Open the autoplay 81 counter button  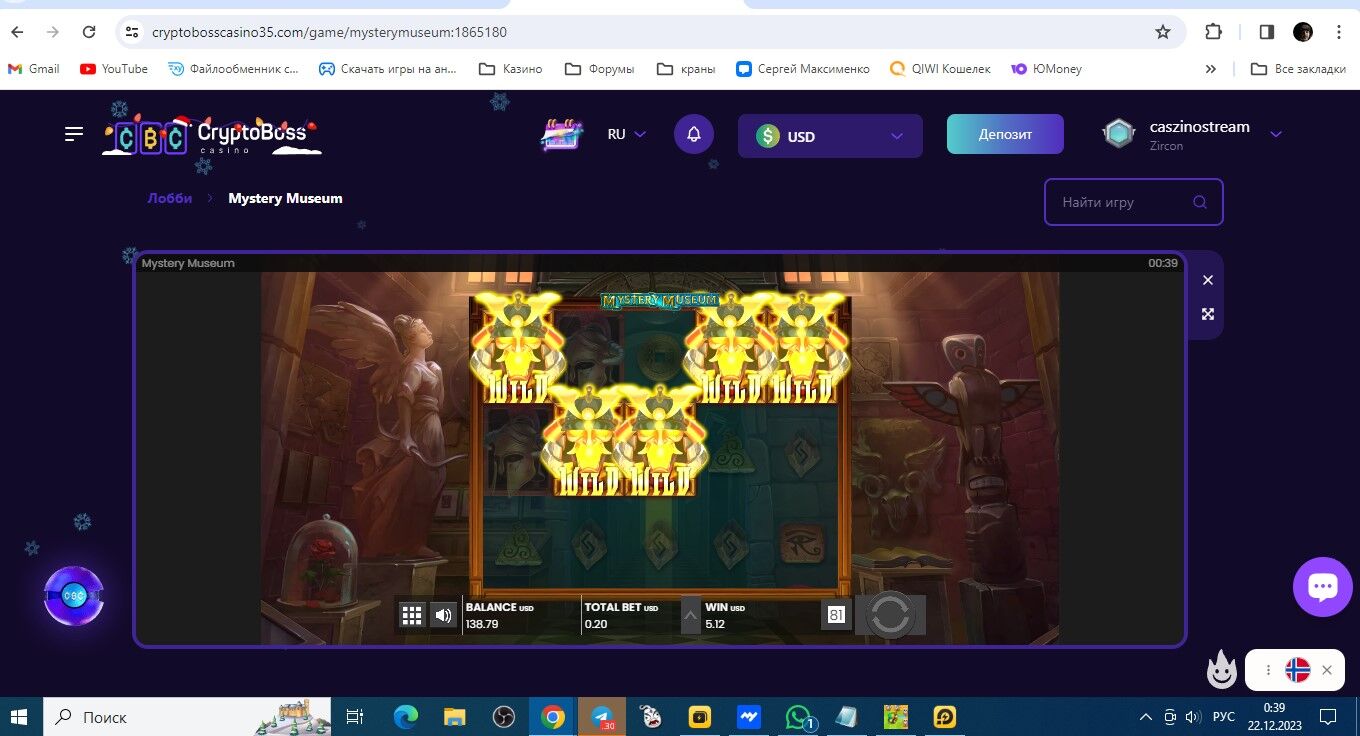pyautogui.click(x=836, y=615)
